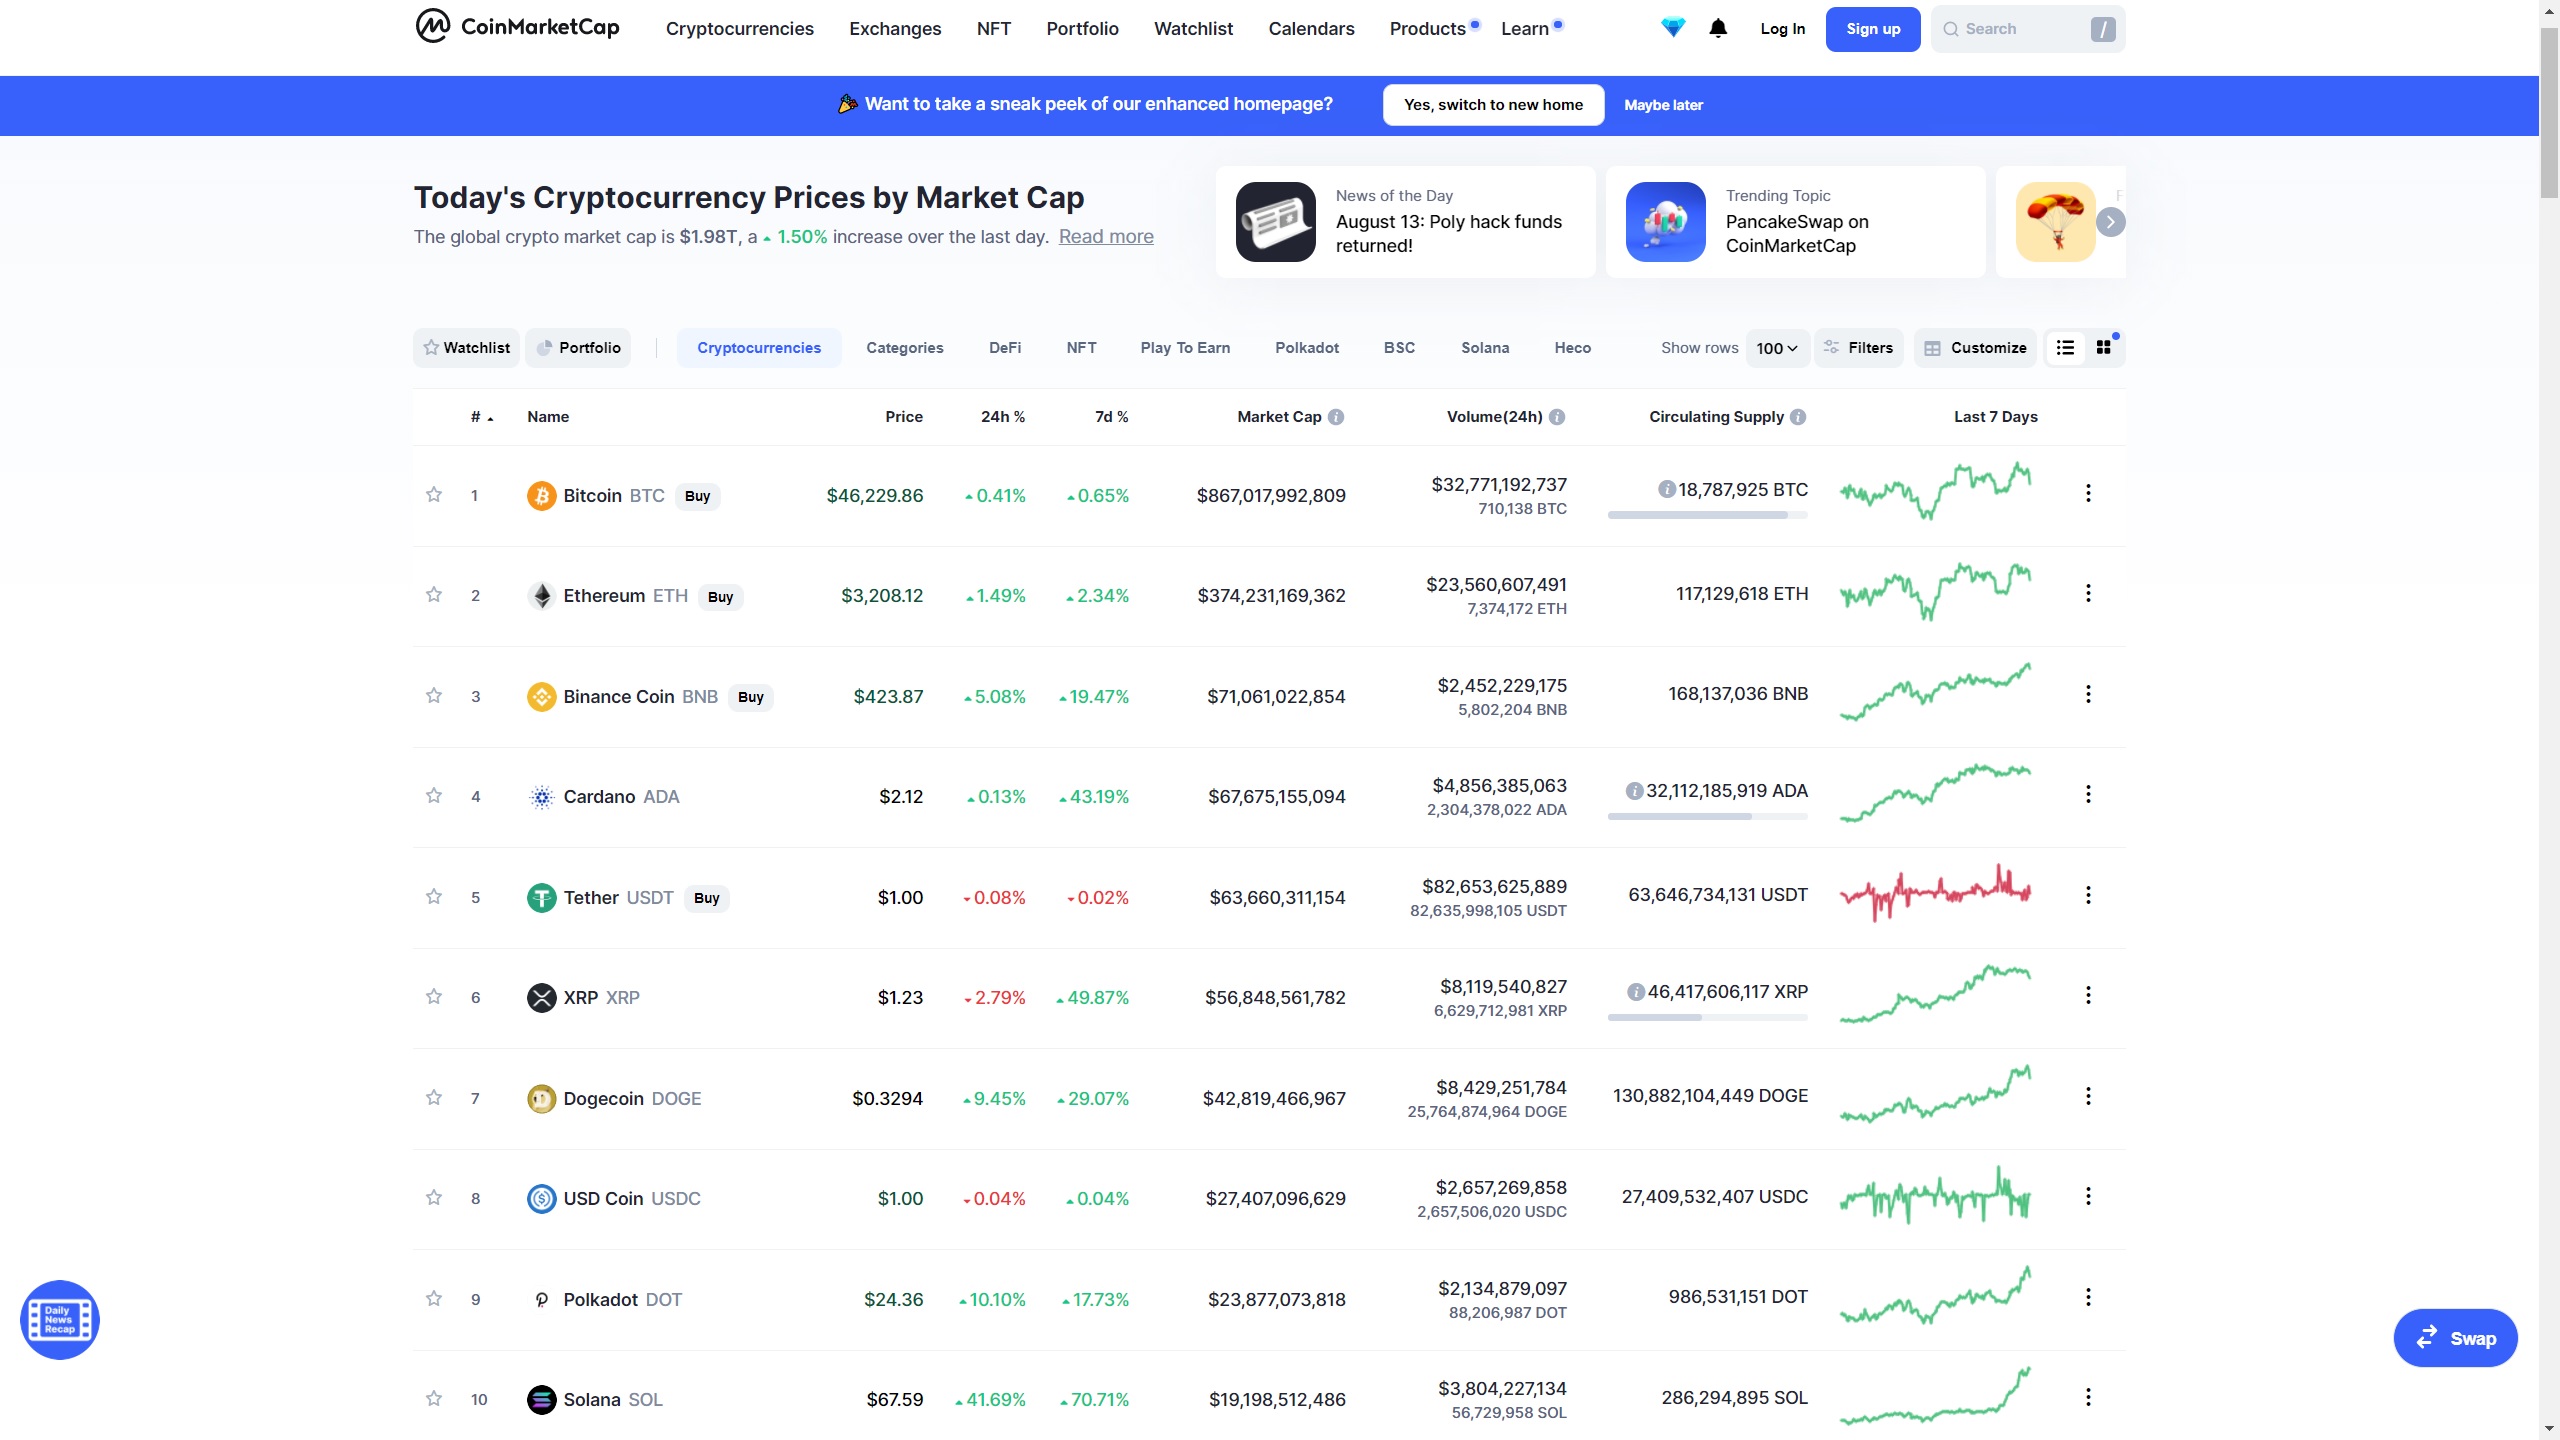Click the Cardano coin logo
The width and height of the screenshot is (2560, 1440).
click(x=541, y=797)
